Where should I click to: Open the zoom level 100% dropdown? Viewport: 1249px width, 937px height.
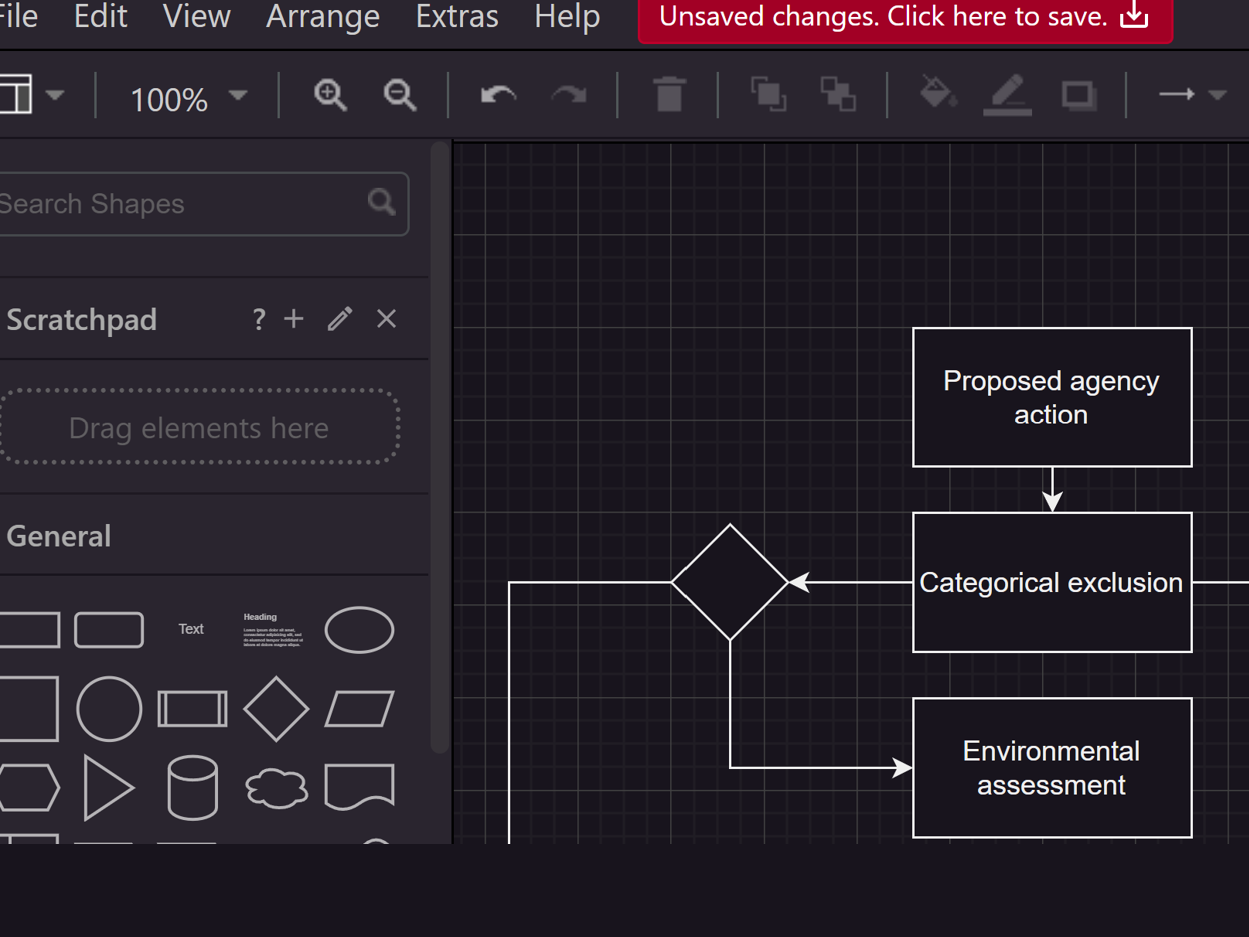pos(187,98)
